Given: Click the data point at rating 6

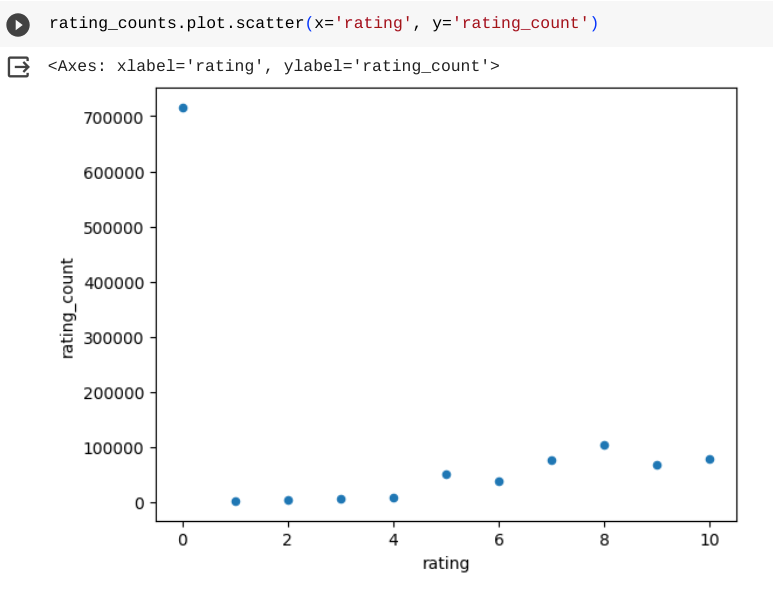Looking at the screenshot, I should [499, 481].
